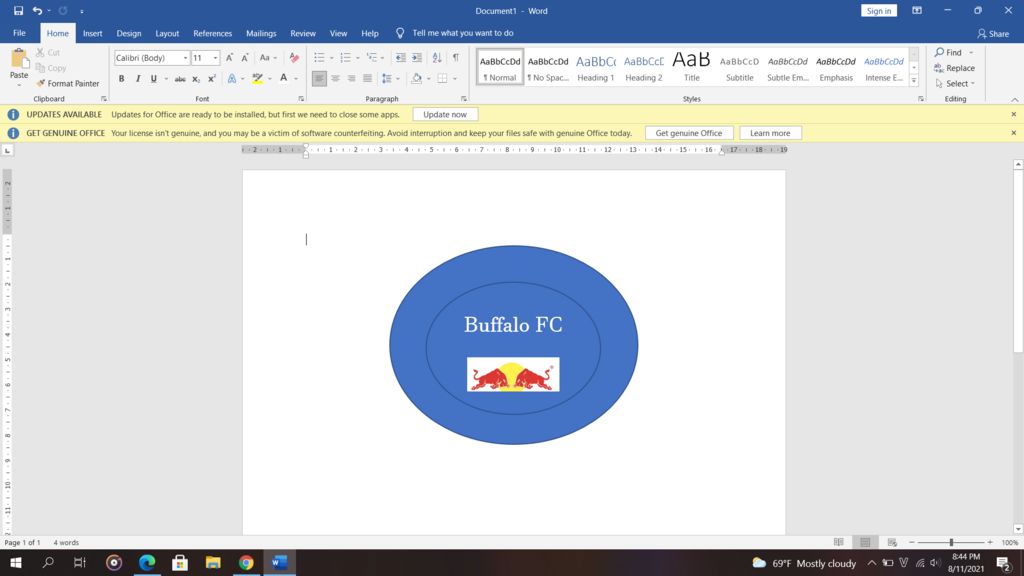Apply subscript formatting
This screenshot has width=1024, height=576.
[x=196, y=79]
